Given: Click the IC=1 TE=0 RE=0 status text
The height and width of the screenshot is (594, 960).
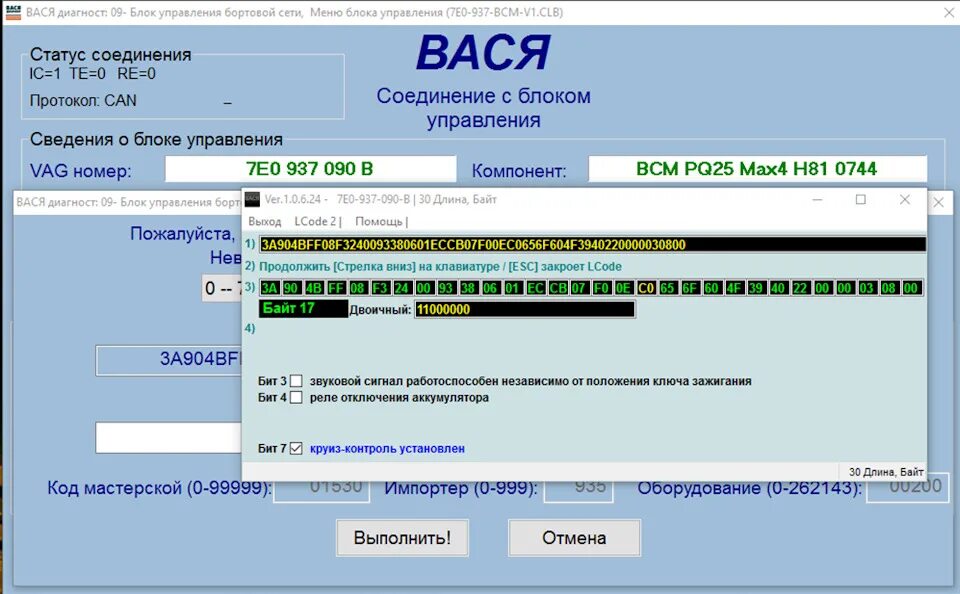Looking at the screenshot, I should pyautogui.click(x=92, y=74).
